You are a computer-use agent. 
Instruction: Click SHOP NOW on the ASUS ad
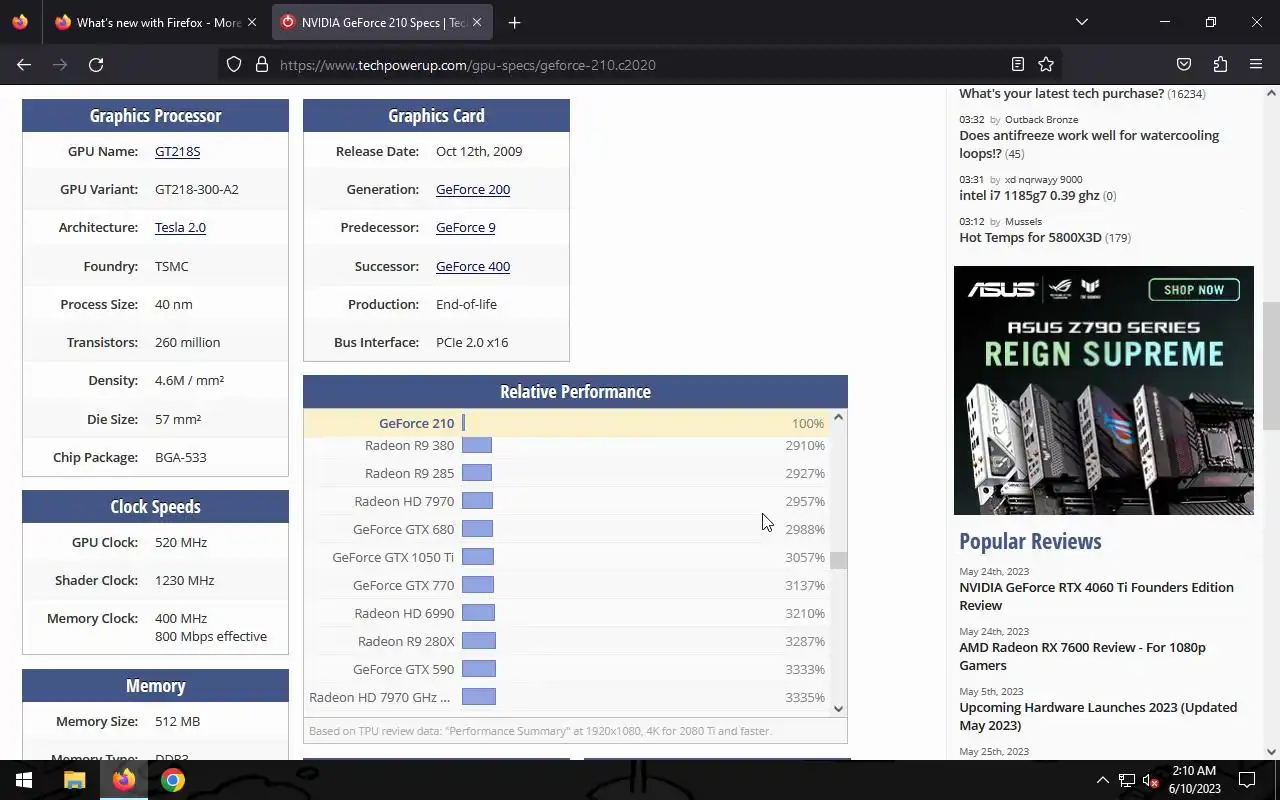click(1194, 290)
